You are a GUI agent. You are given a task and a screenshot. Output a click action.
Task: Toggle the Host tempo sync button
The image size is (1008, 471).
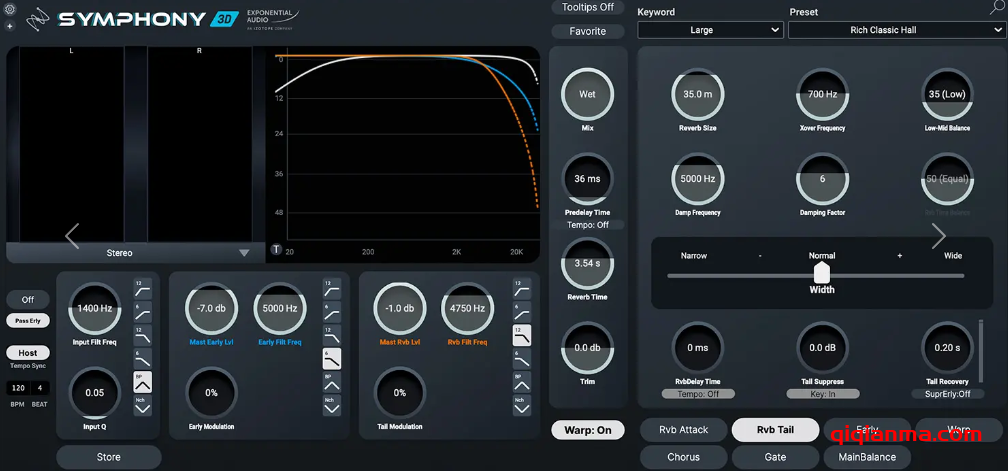point(28,353)
